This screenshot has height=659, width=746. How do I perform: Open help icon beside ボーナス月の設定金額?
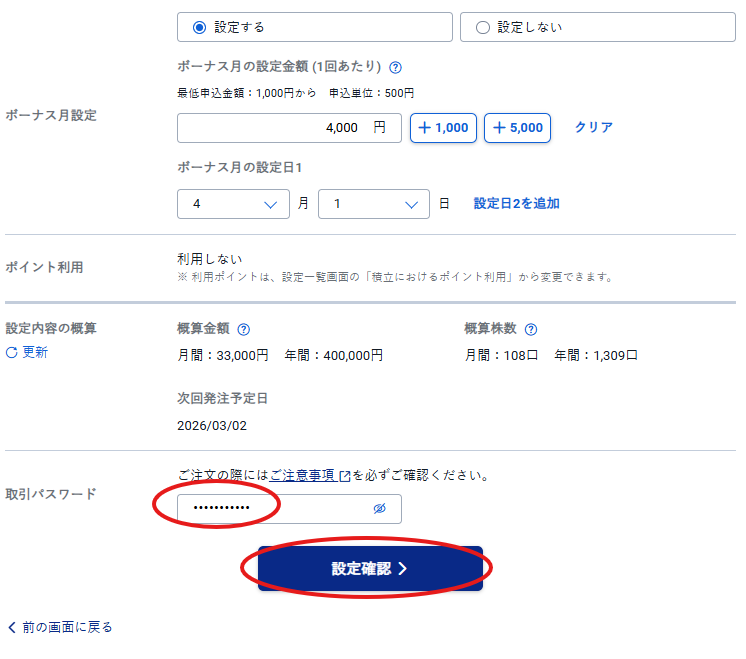coord(395,68)
